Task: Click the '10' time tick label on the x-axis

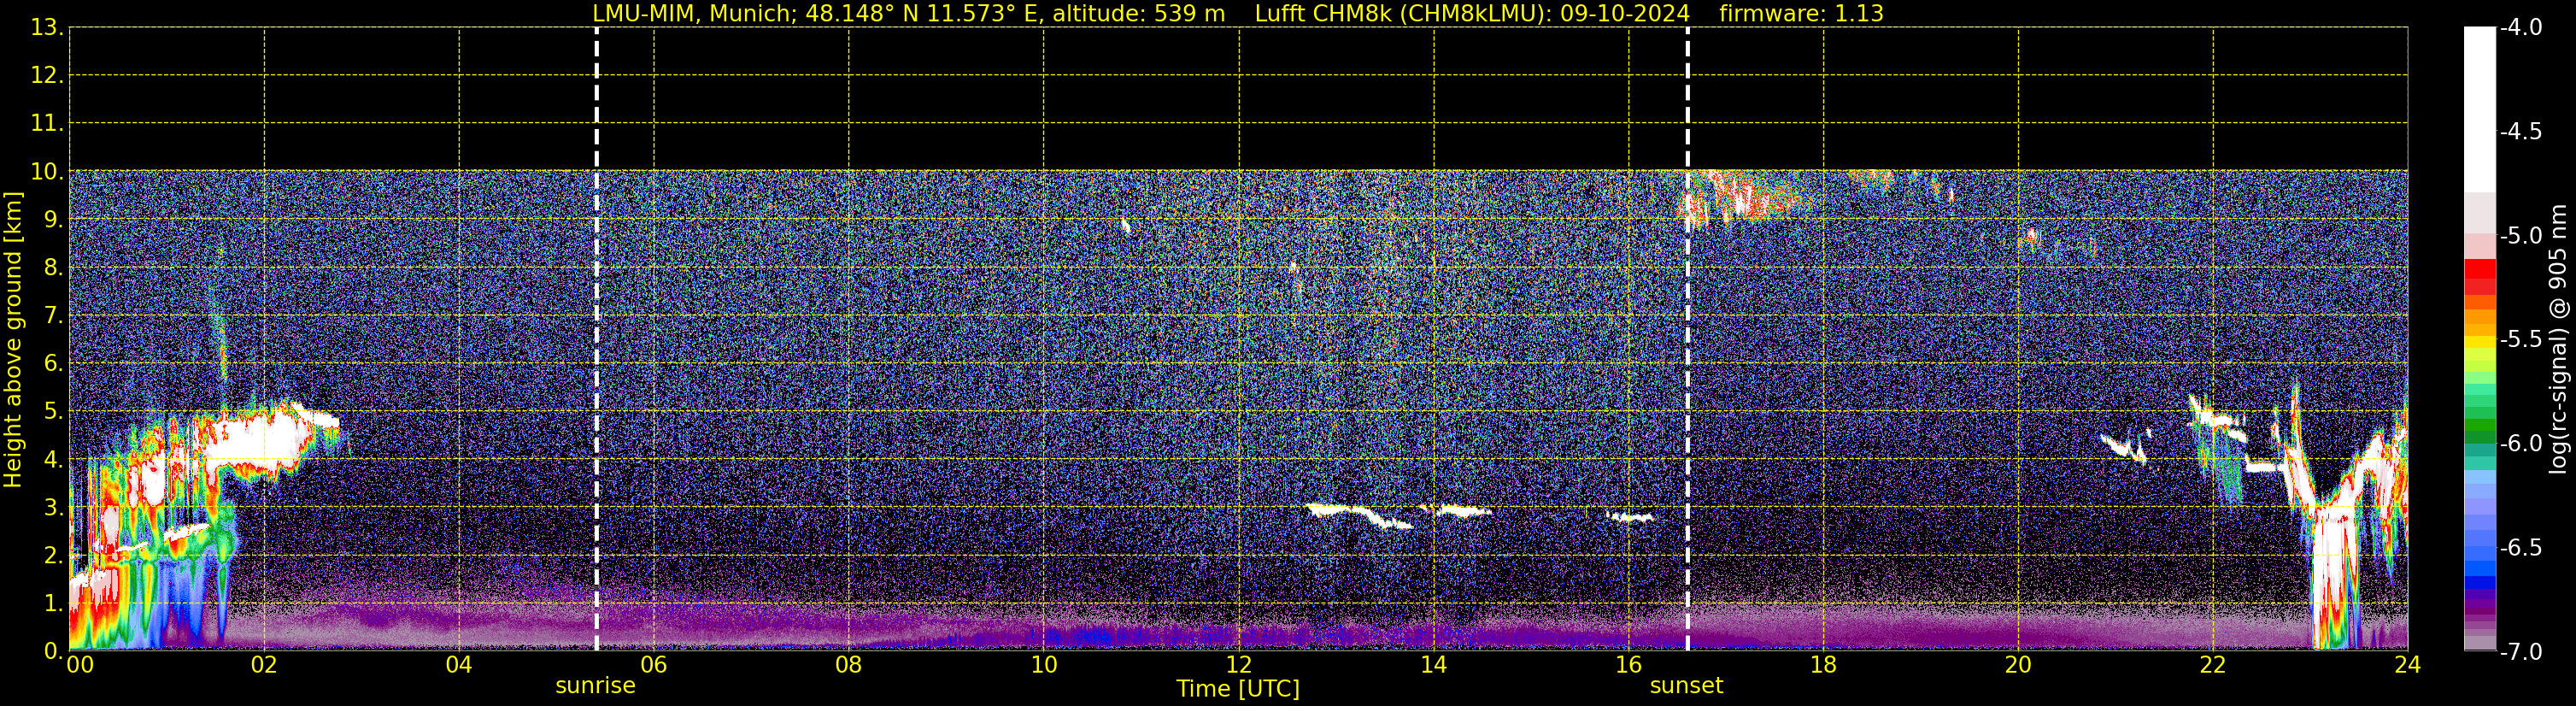Action: [1044, 665]
